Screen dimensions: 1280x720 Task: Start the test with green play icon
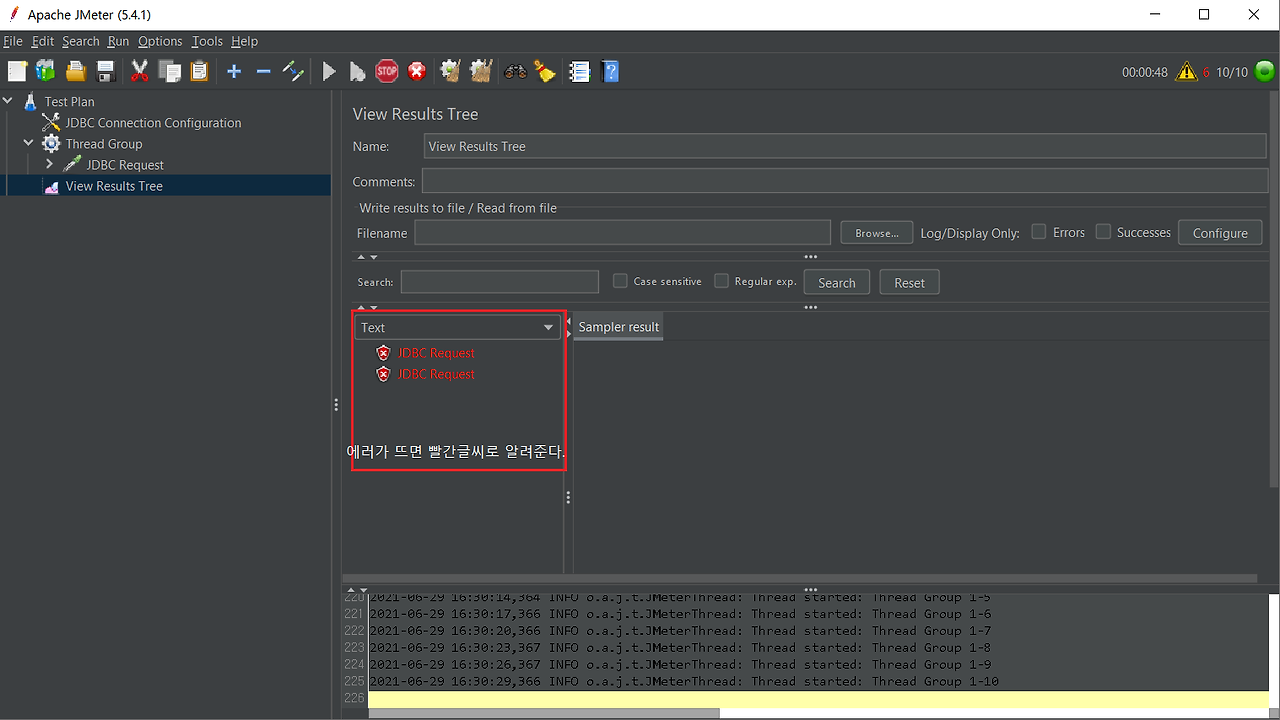coord(329,71)
